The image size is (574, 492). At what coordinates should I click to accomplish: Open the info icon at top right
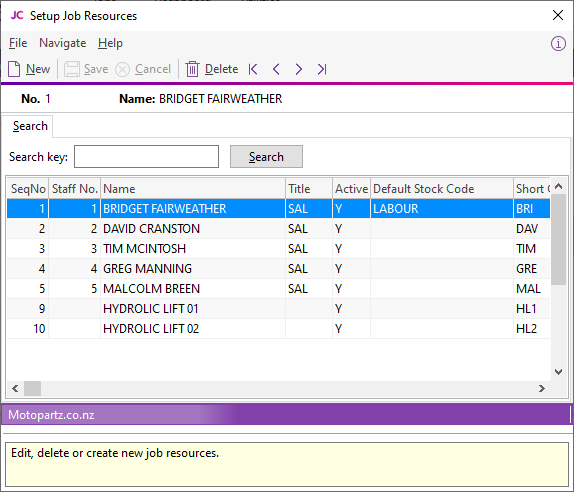pyautogui.click(x=558, y=44)
